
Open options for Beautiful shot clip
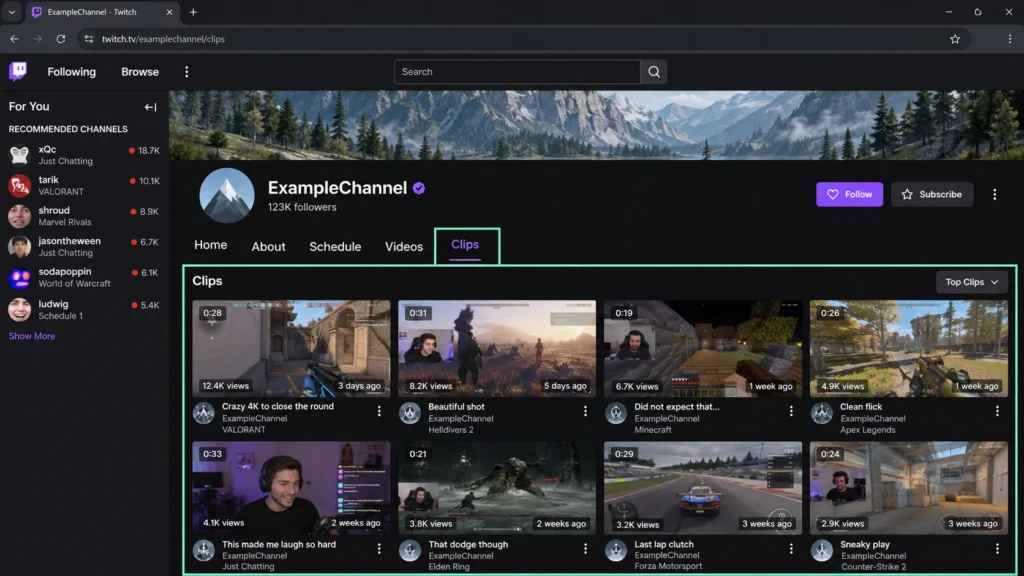(585, 411)
